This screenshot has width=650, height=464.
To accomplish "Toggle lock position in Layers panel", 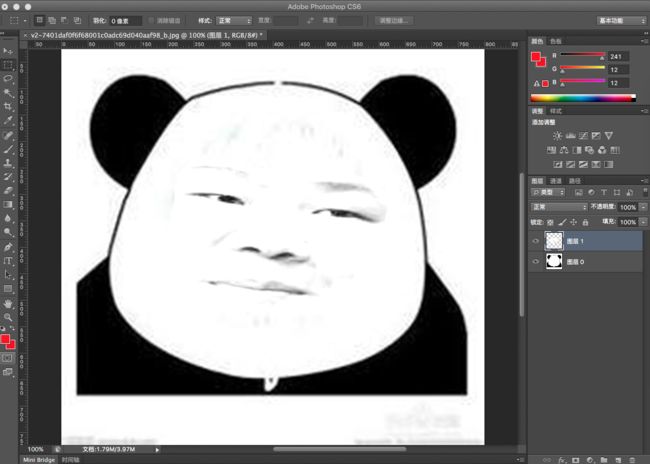I will pos(573,222).
